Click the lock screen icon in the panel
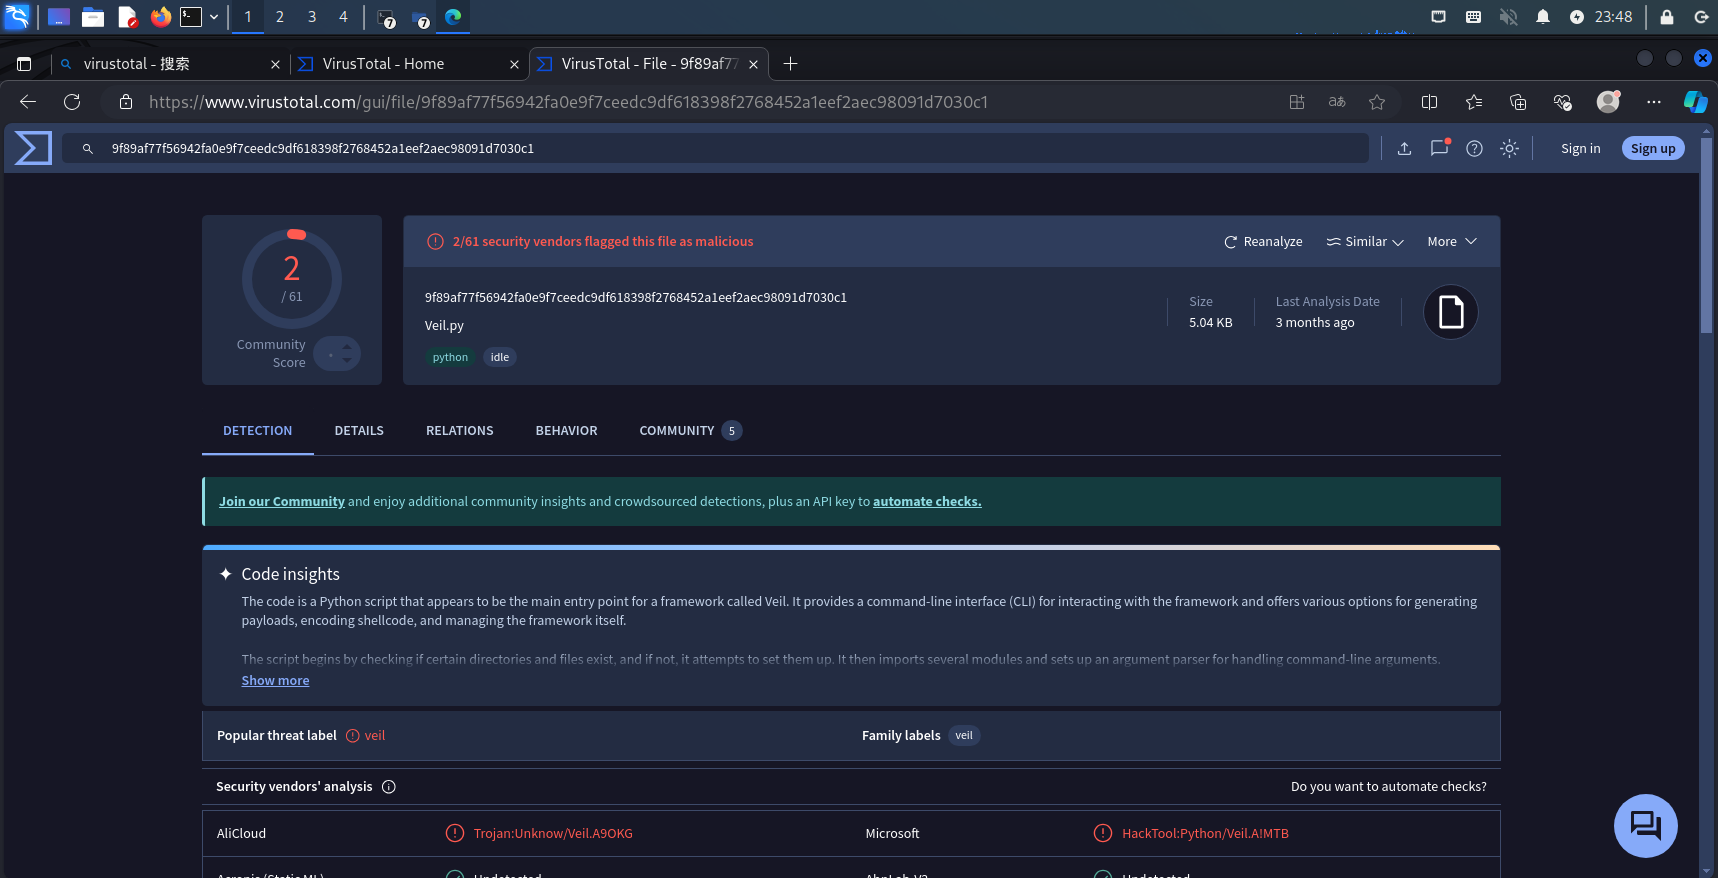The height and width of the screenshot is (878, 1718). tap(1666, 17)
